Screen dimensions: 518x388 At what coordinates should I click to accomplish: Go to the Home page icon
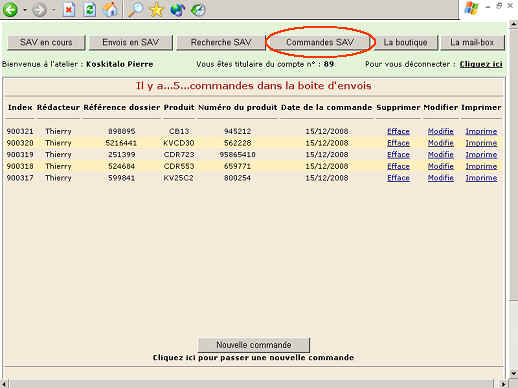(110, 9)
